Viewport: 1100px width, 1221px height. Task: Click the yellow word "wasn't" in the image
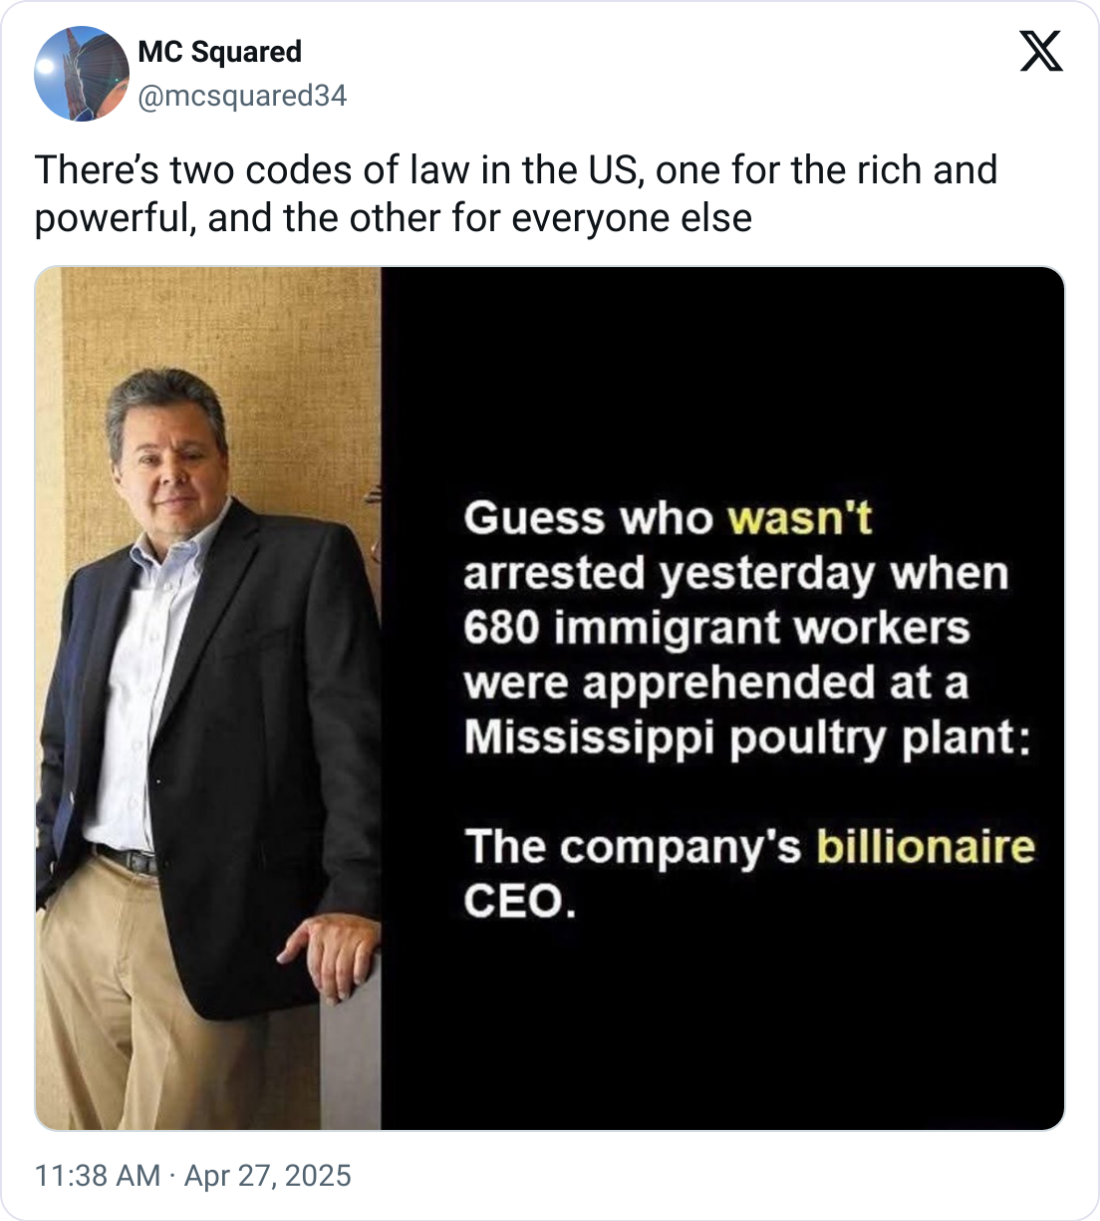(800, 519)
